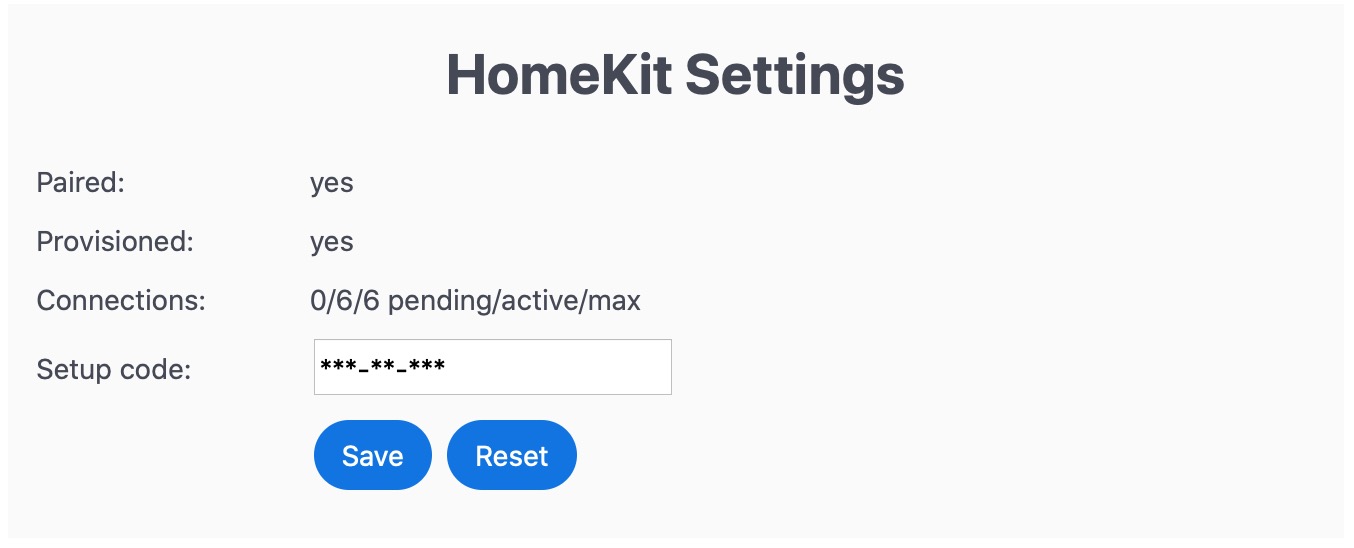The width and height of the screenshot is (1354, 548).
Task: Click the pending/active/max text
Action: point(514,301)
